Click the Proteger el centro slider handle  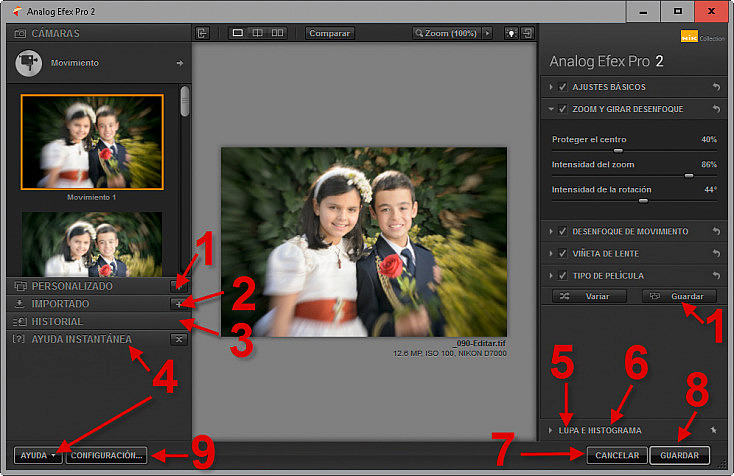coord(618,151)
